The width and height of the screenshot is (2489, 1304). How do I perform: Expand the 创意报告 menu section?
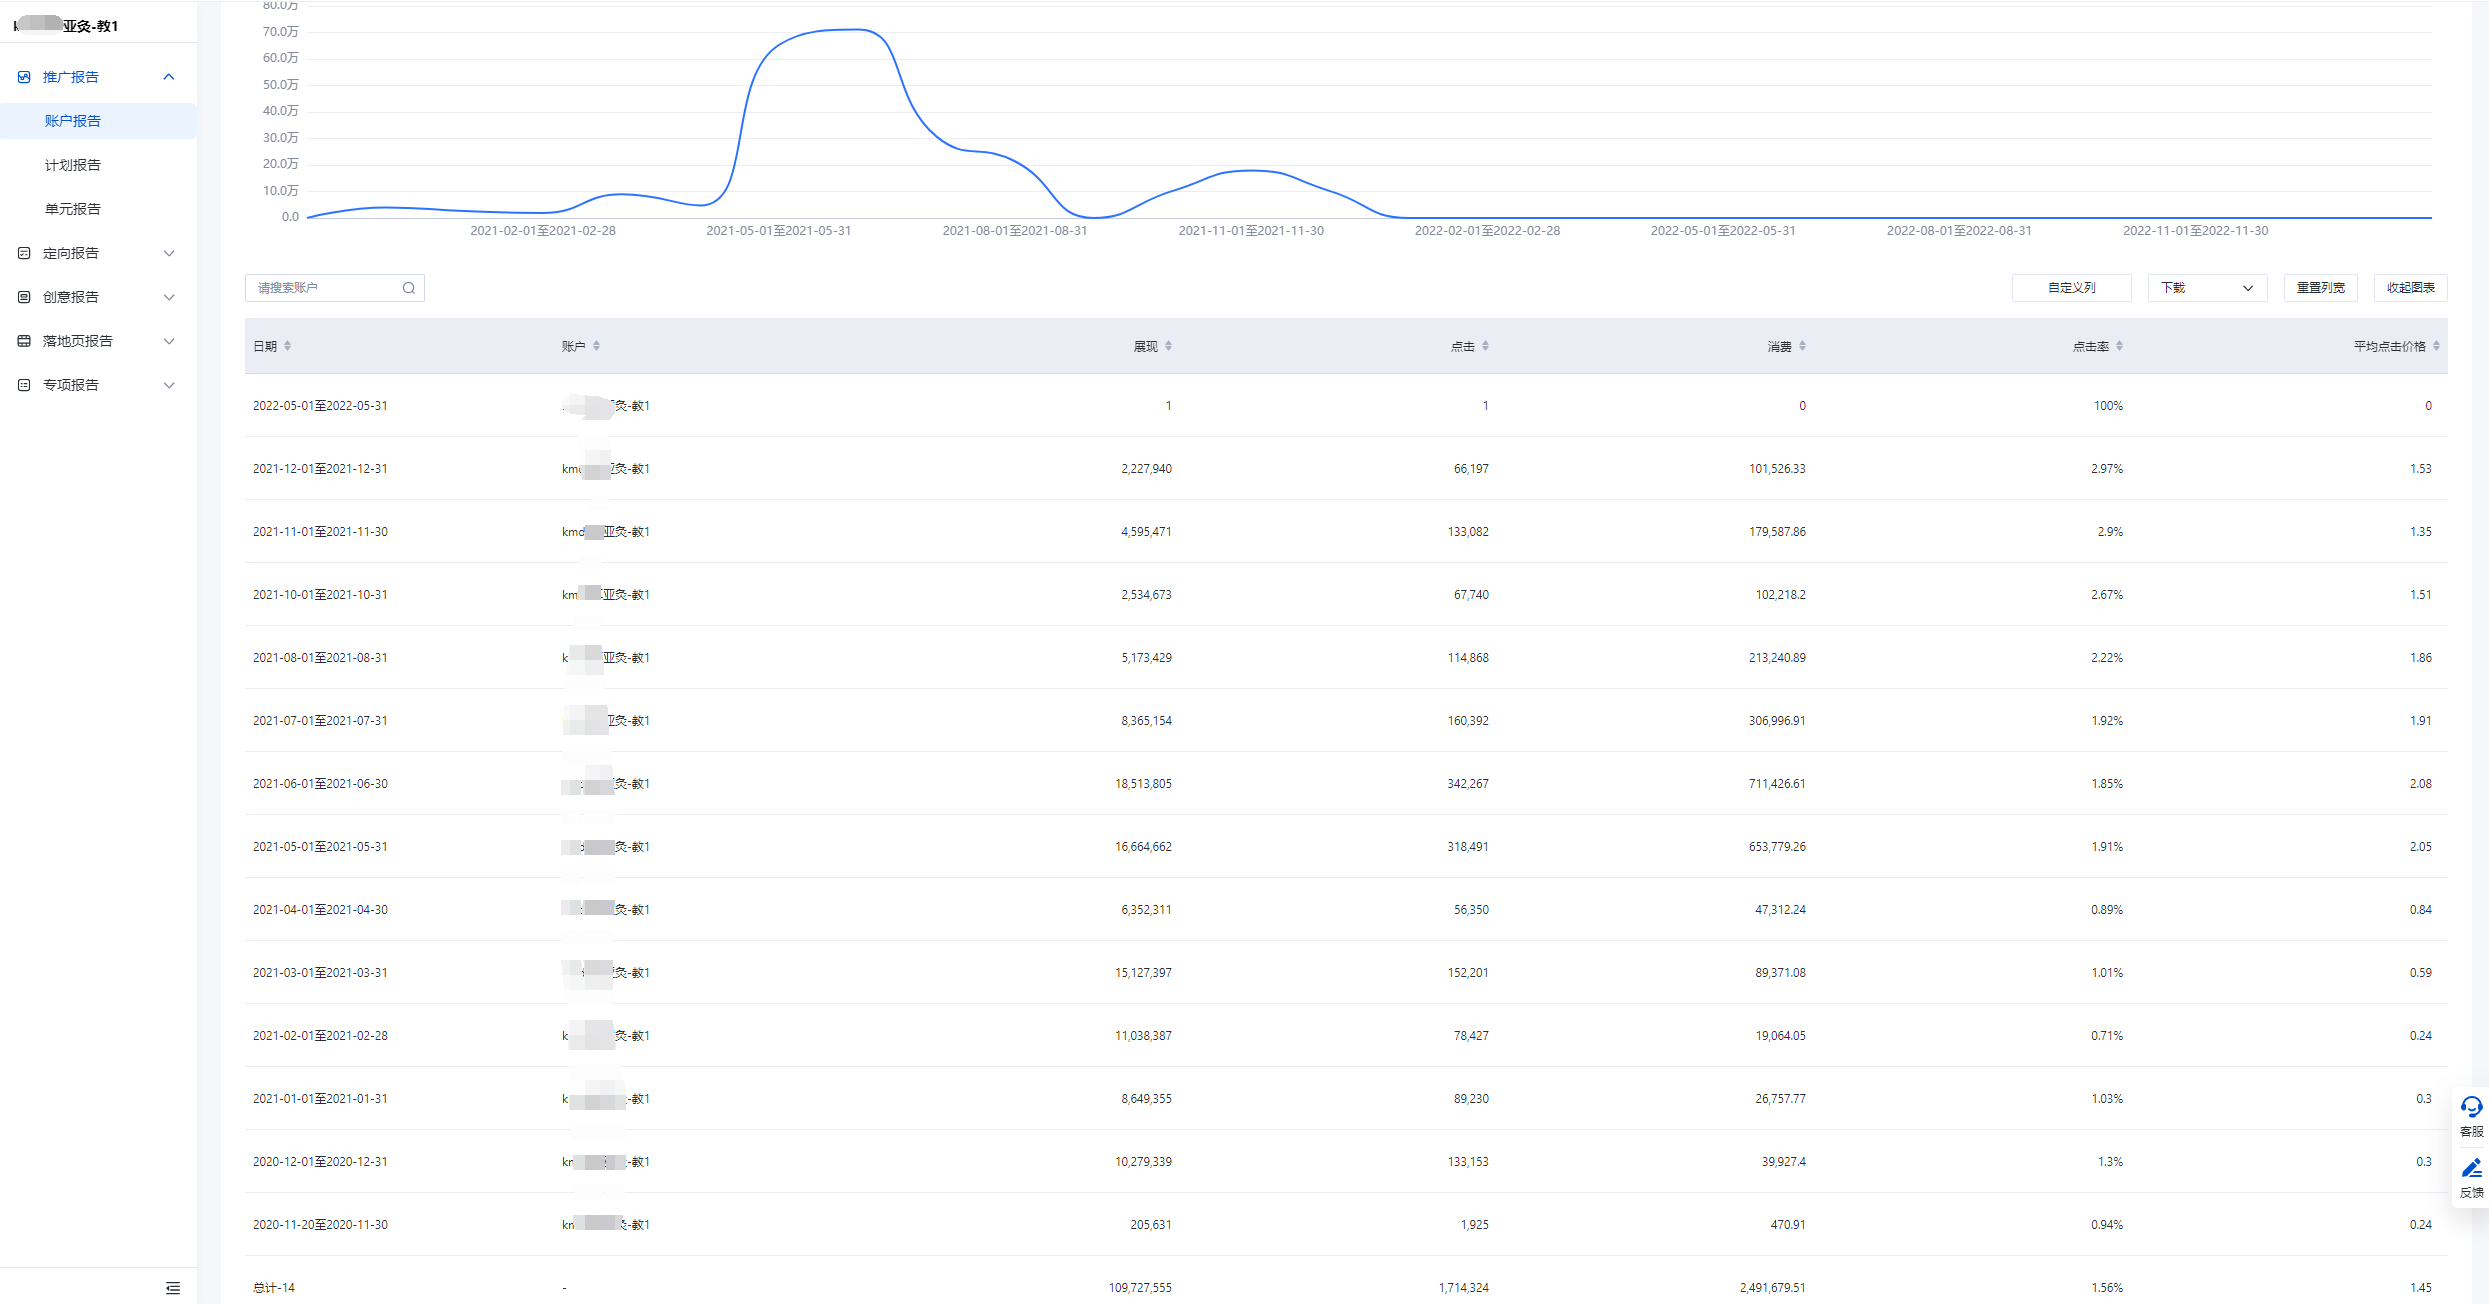(169, 297)
